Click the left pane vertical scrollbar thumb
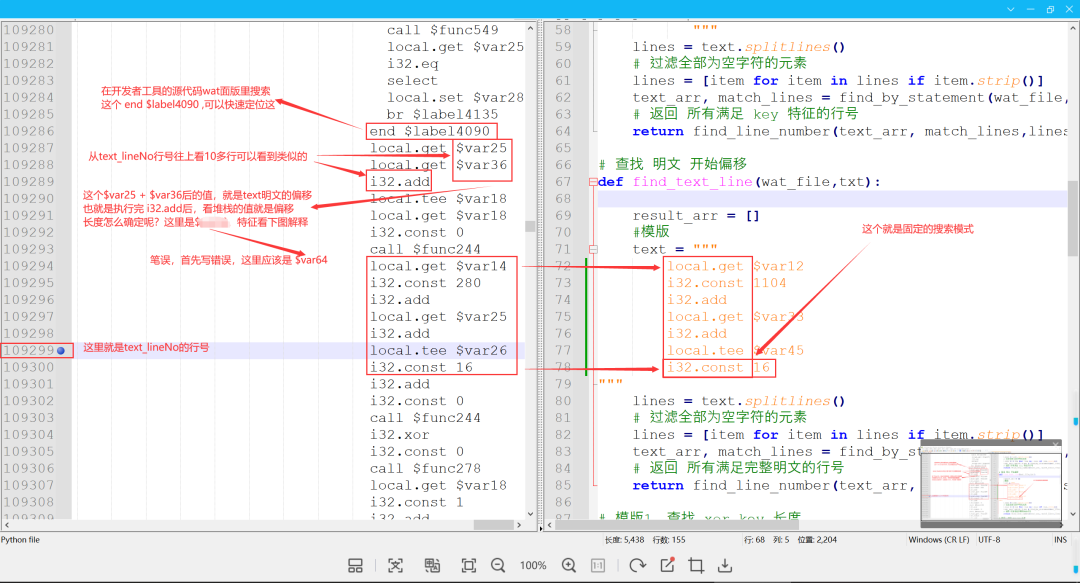This screenshot has height=583, width=1080. pyautogui.click(x=530, y=226)
